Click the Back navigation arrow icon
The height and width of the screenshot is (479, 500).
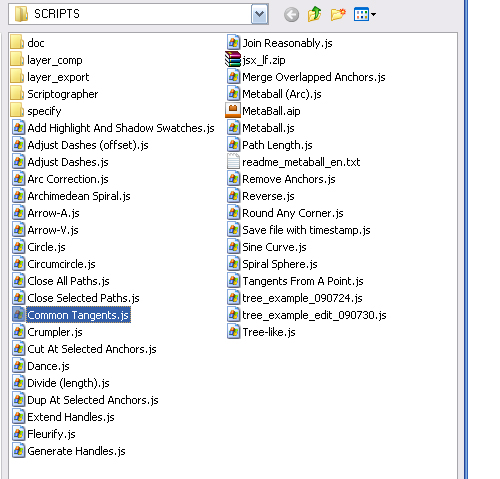[291, 15]
